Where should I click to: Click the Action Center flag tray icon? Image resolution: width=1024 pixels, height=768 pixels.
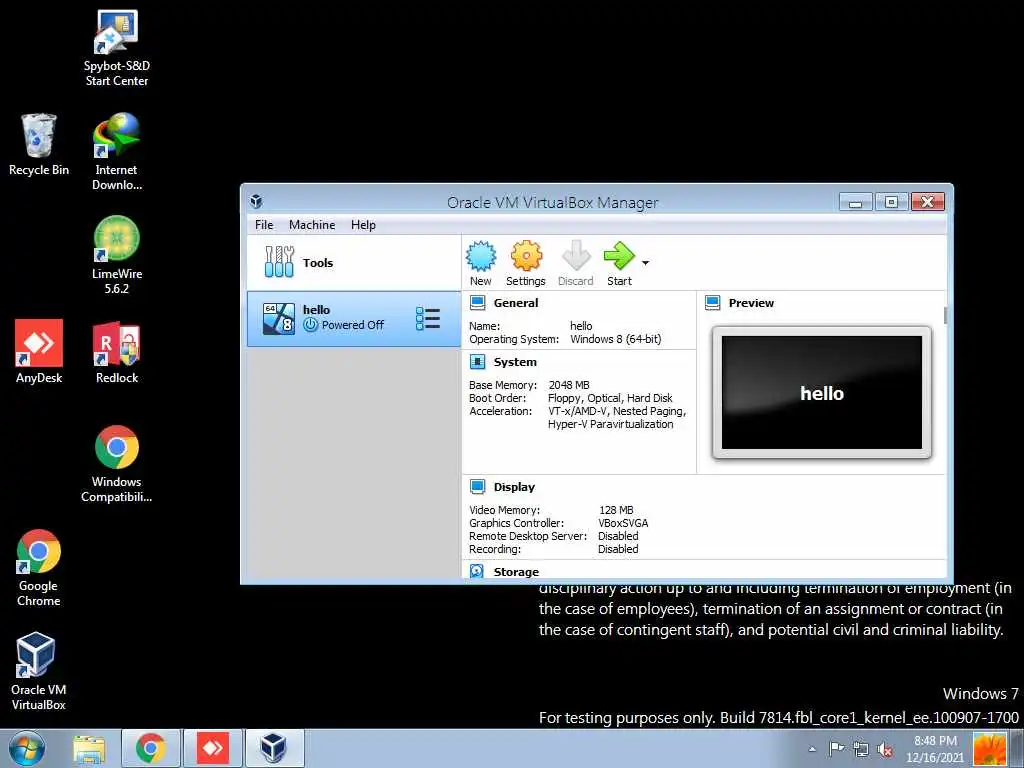point(836,748)
